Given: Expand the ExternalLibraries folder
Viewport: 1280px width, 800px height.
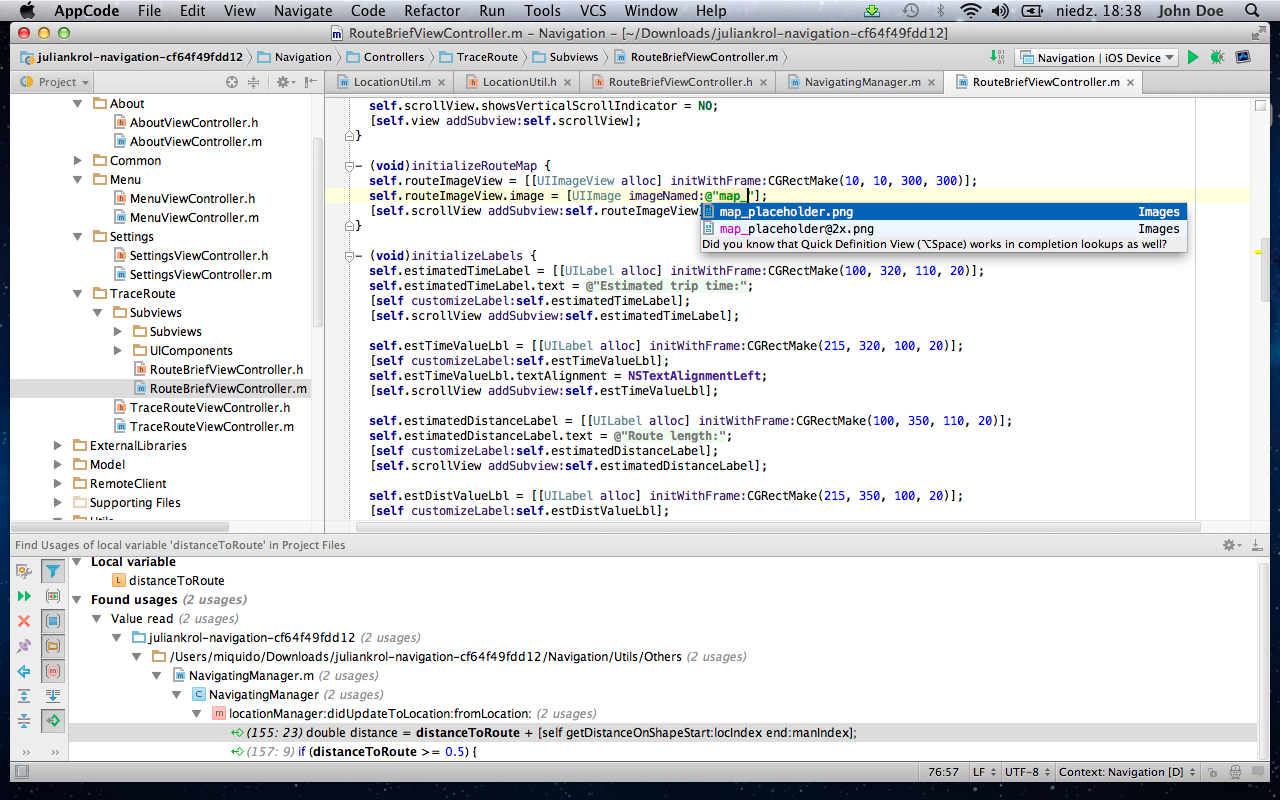Looking at the screenshot, I should 58,445.
